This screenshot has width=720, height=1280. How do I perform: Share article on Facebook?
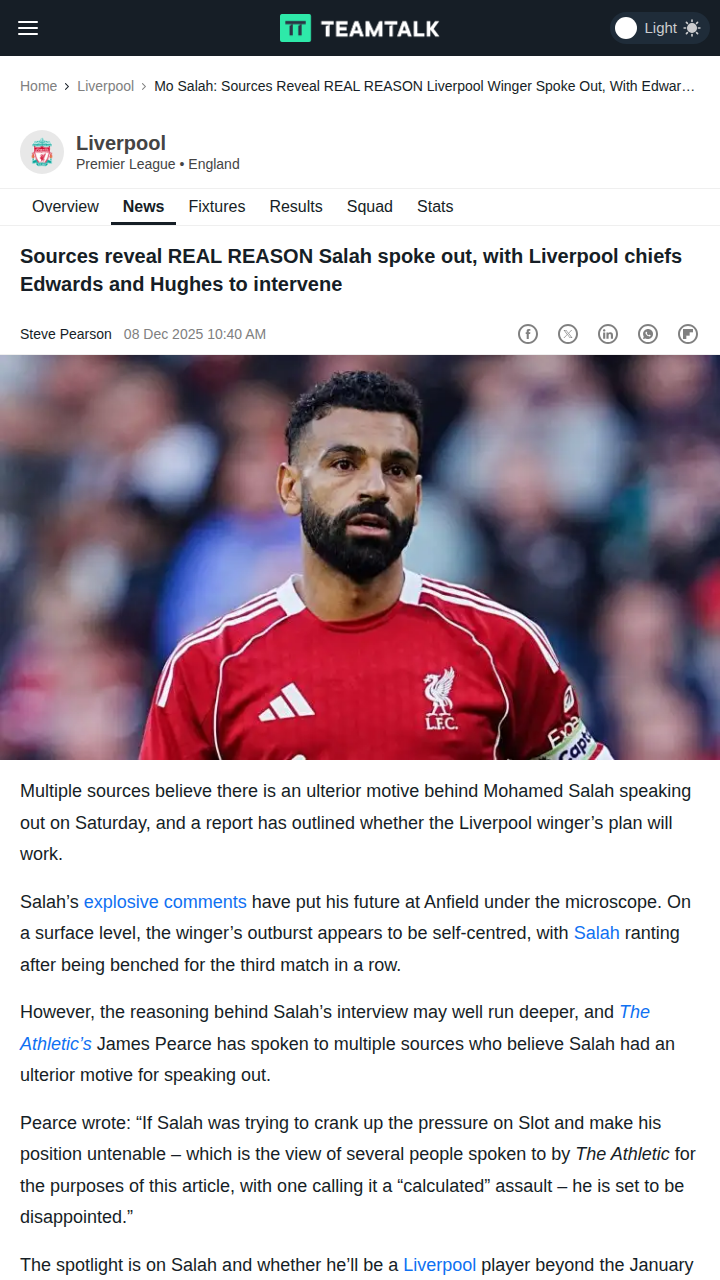click(528, 334)
